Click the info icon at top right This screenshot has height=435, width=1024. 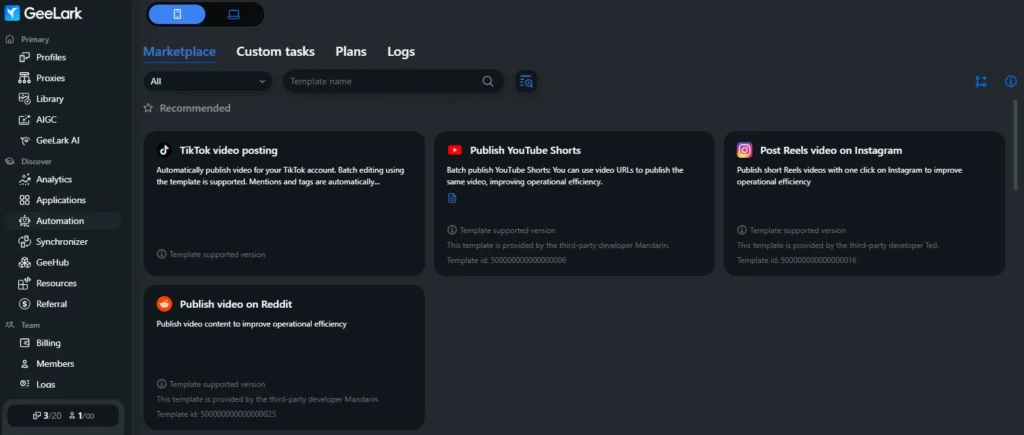[x=1011, y=82]
